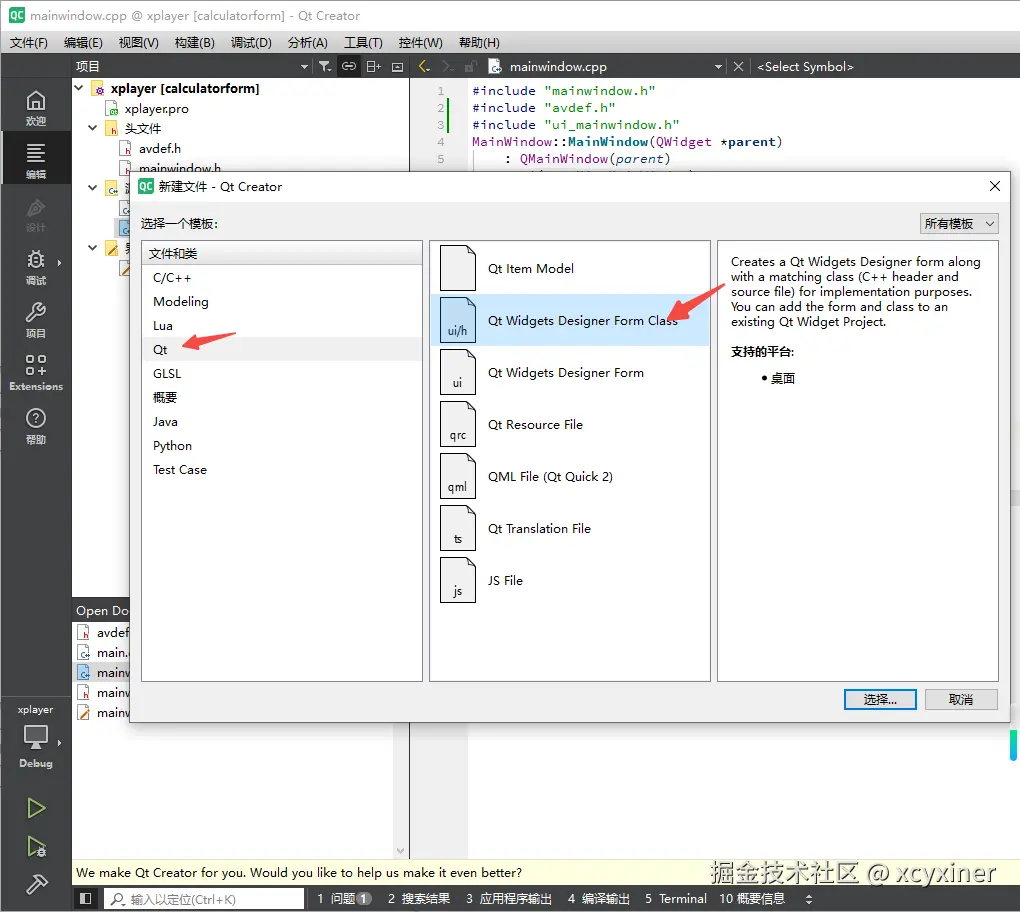Image resolution: width=1020 pixels, height=912 pixels.
Task: Click the close/minimize Projects panel icon
Action: [x=397, y=66]
